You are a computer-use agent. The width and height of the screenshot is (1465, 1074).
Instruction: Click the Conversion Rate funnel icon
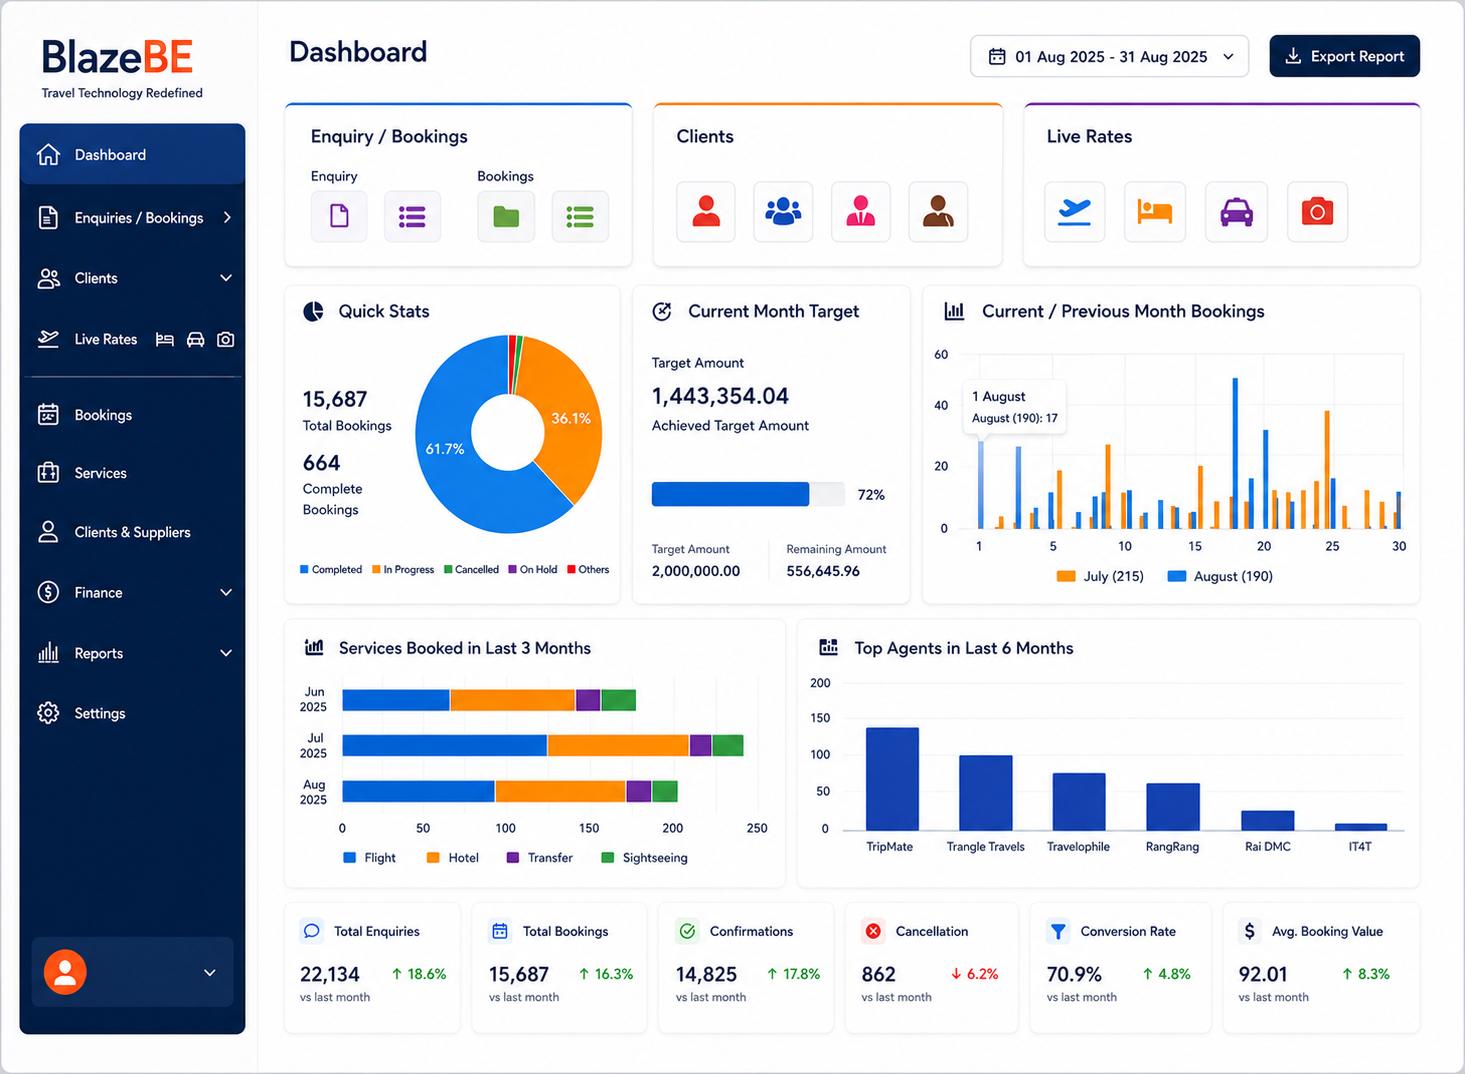(x=1058, y=931)
